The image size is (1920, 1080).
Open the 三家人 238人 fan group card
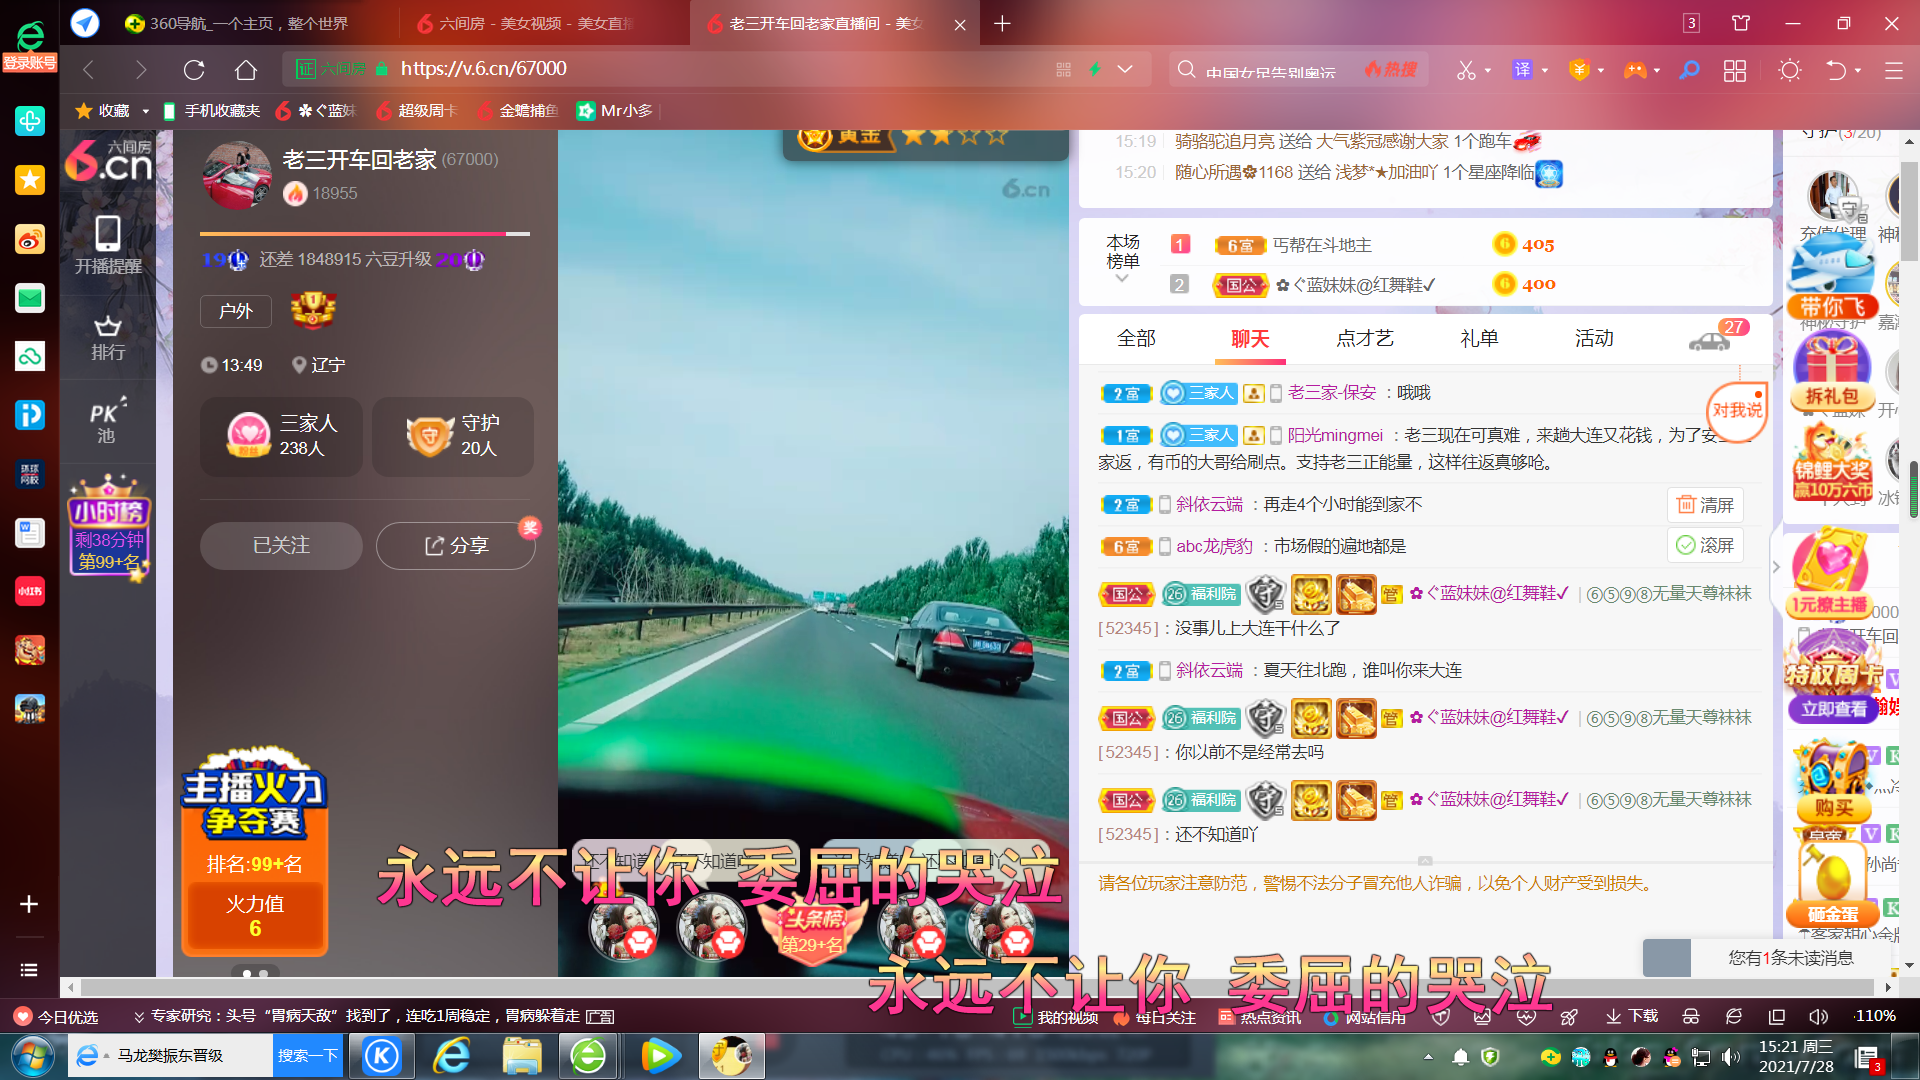281,436
